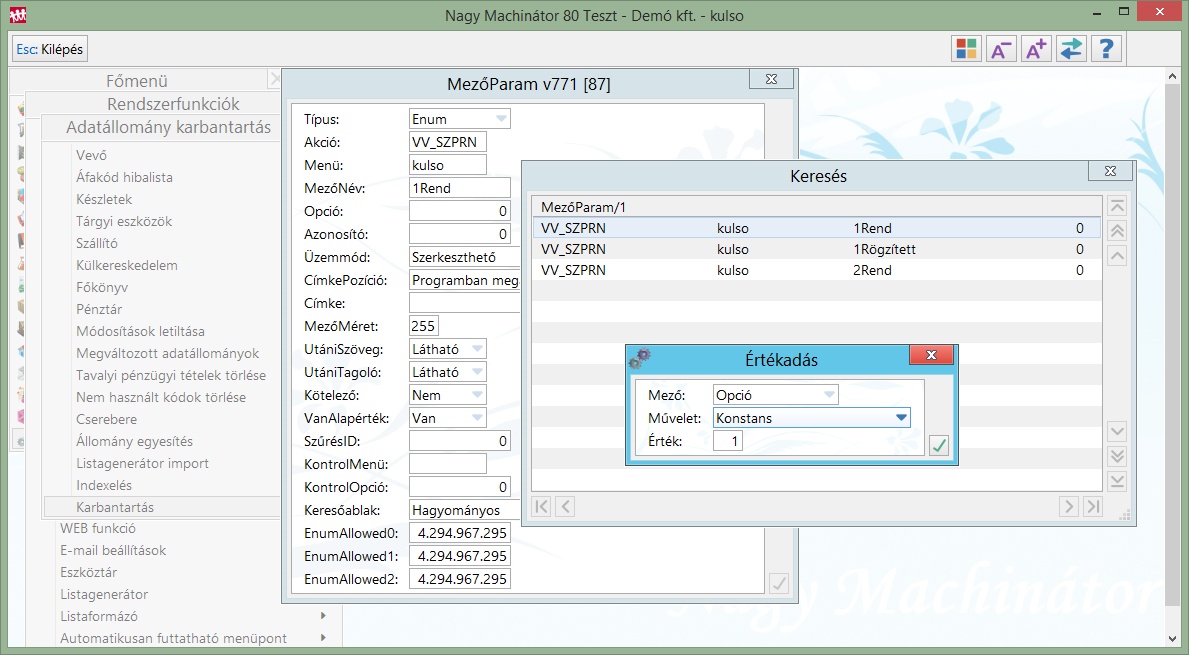Open the Mező dropdown showing Opció
Viewport: 1189px width, 655px height.
click(x=828, y=395)
